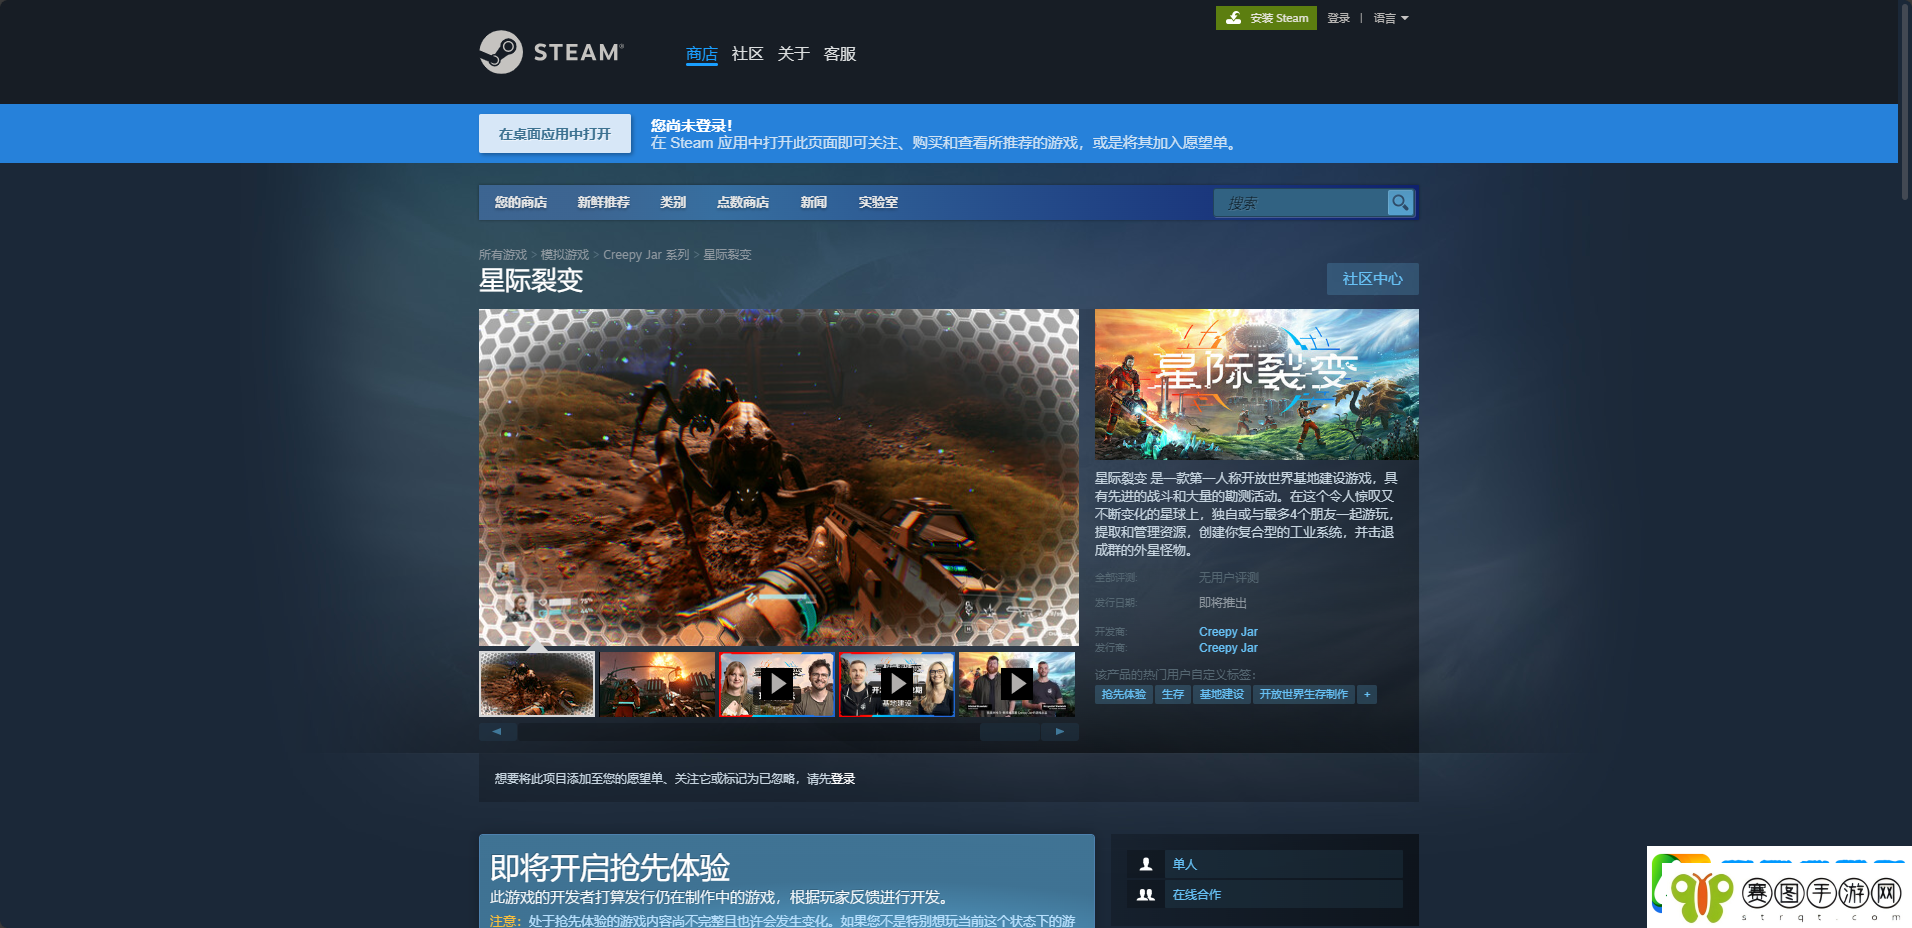Click the Creepy Jar publisher link
This screenshot has height=928, width=1912.
point(1228,648)
